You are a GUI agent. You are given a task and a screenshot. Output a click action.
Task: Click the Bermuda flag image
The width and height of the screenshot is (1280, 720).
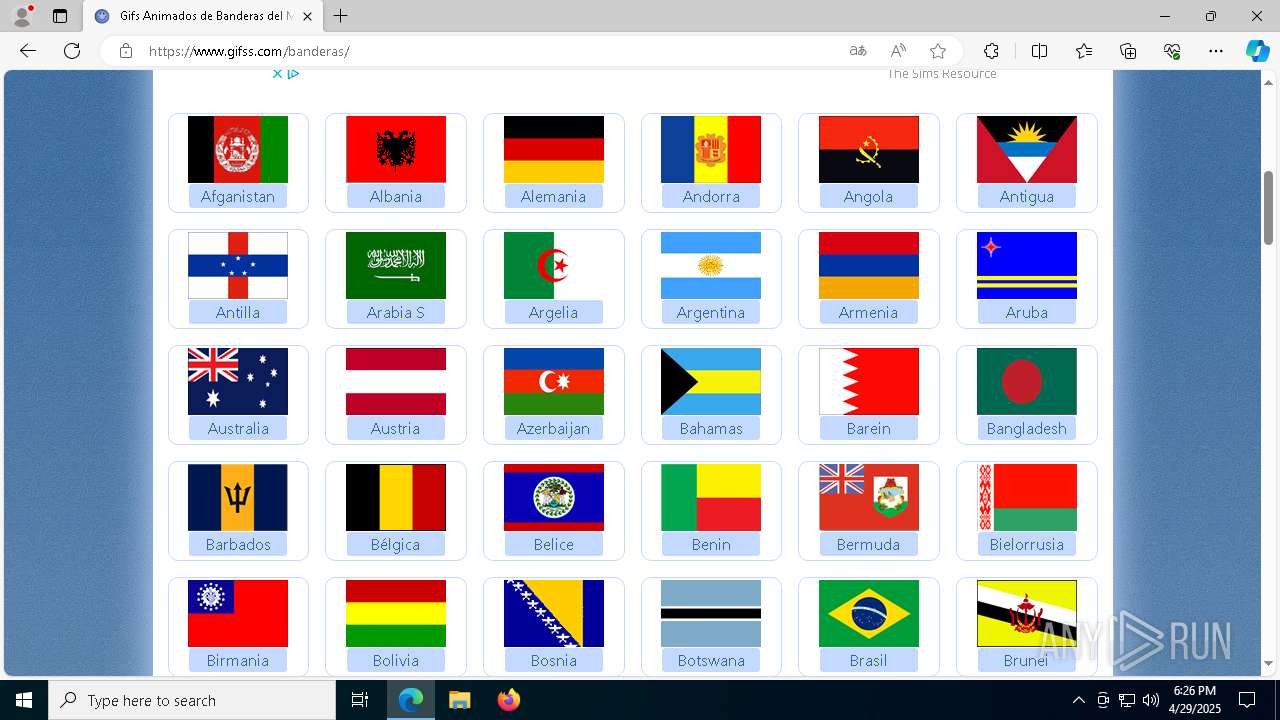[869, 497]
